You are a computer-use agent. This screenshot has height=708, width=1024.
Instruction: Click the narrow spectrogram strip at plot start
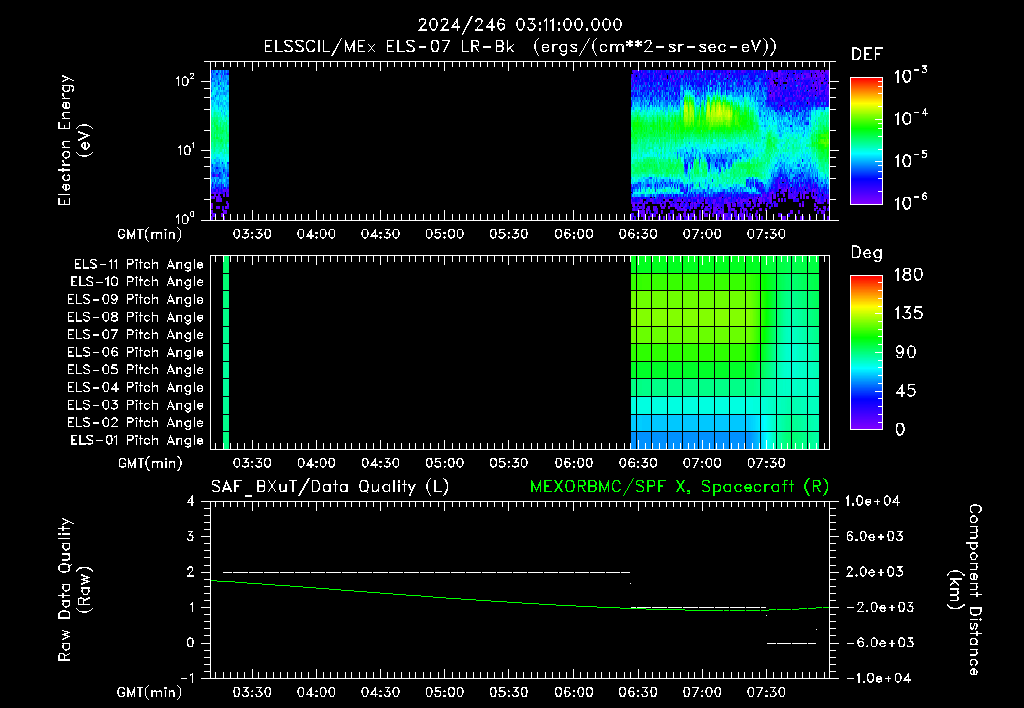(219, 143)
